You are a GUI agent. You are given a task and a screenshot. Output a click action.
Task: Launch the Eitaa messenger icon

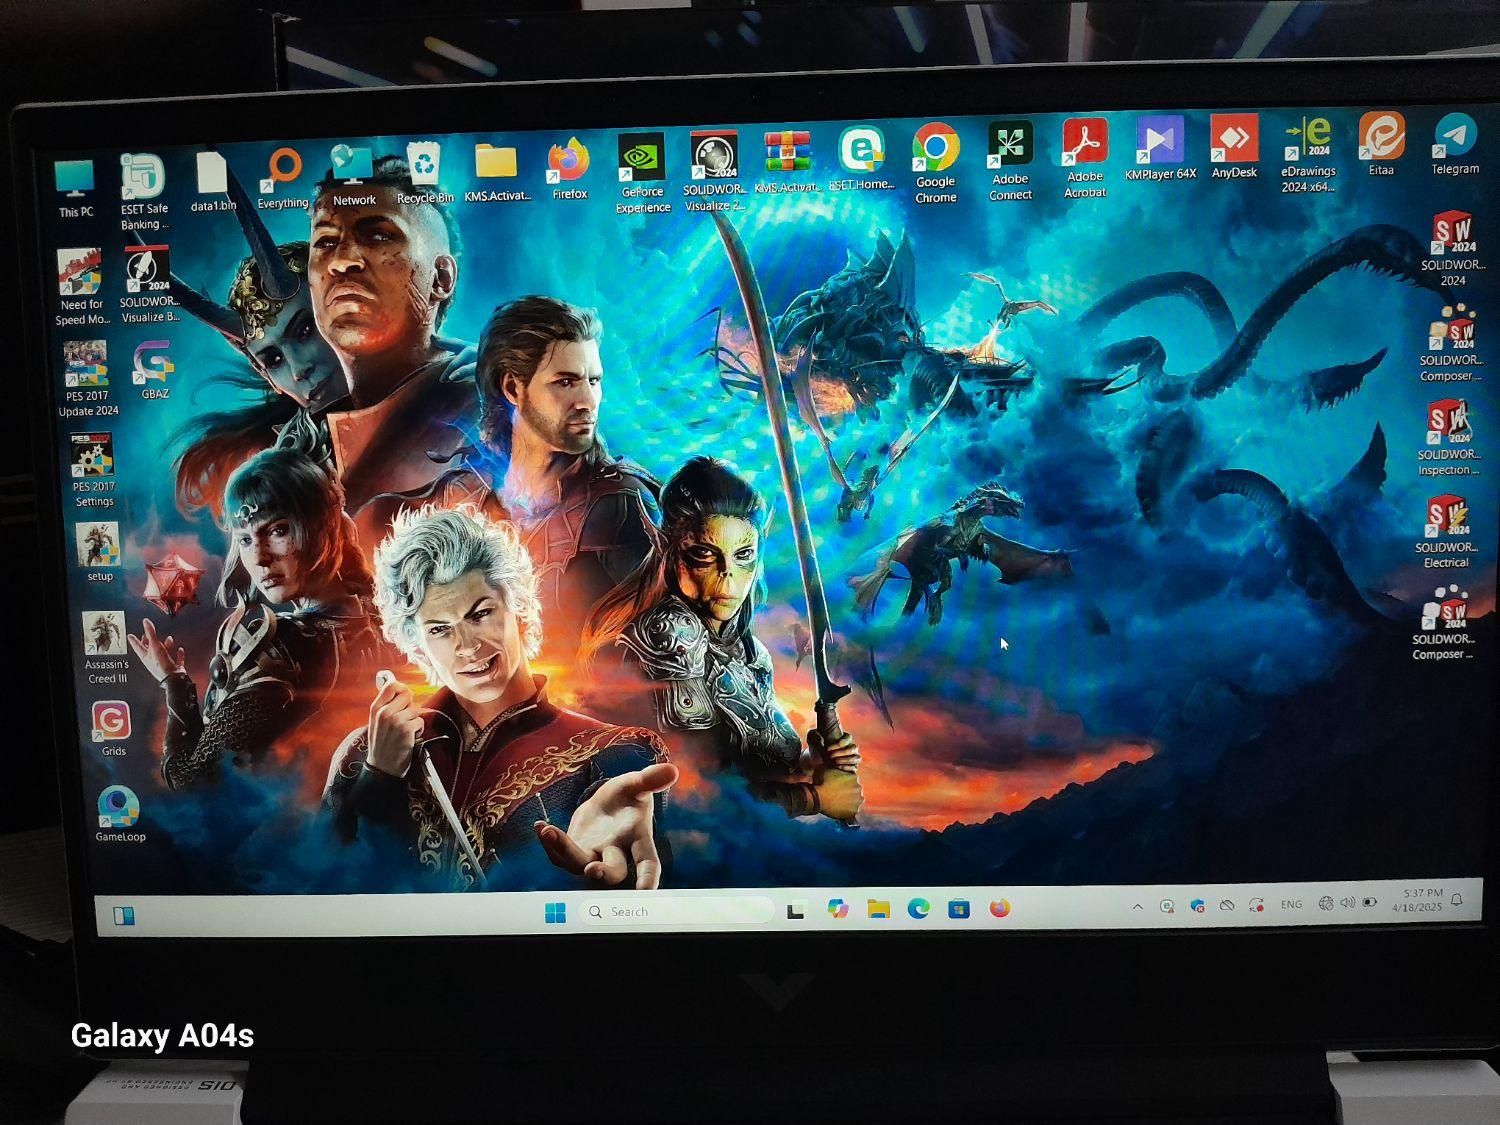click(1381, 144)
